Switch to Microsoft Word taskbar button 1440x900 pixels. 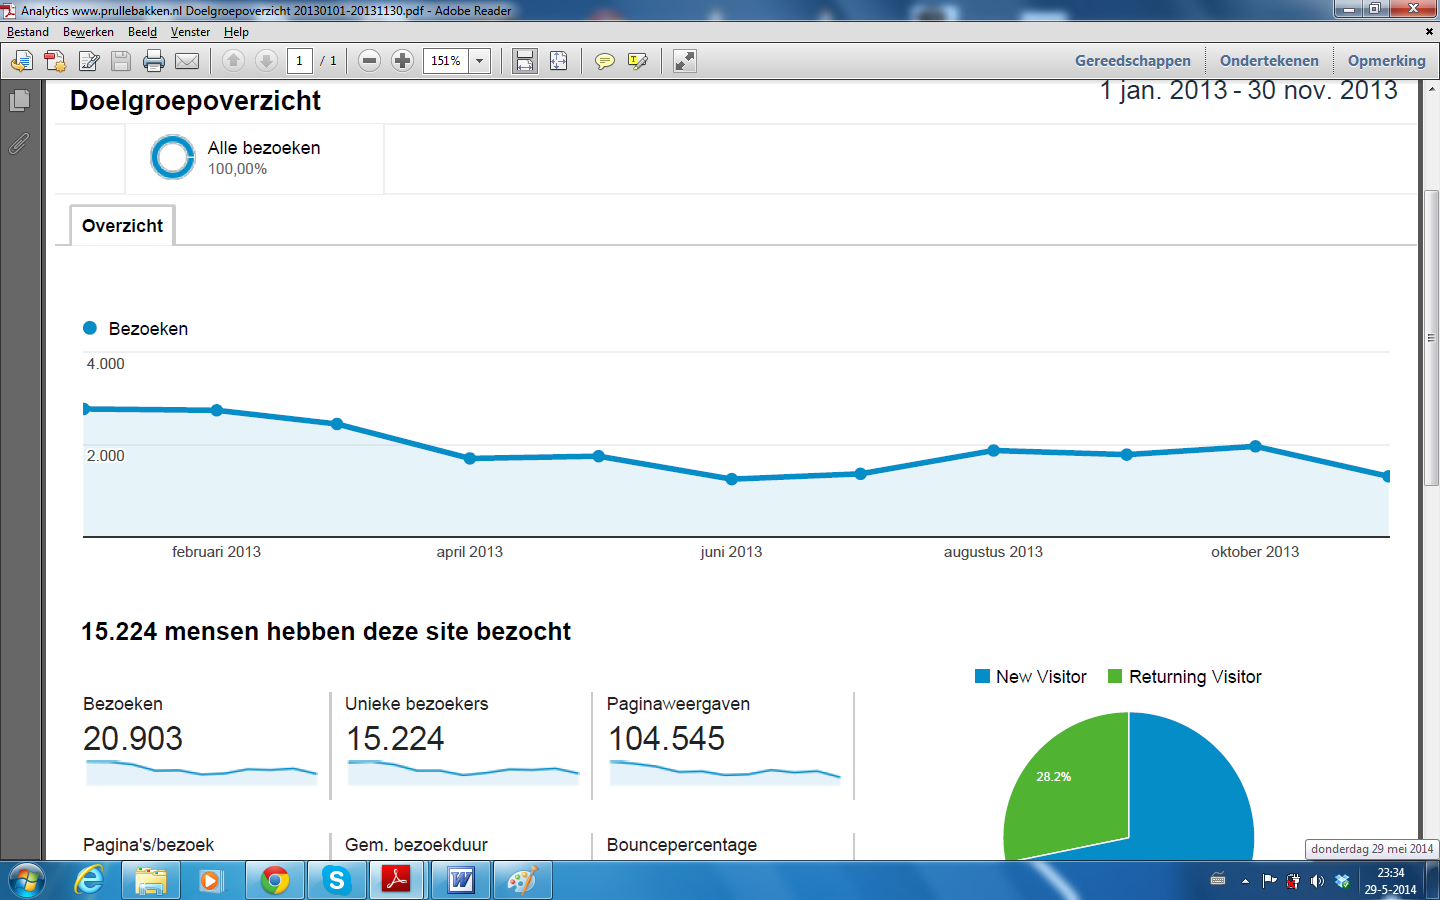[460, 881]
